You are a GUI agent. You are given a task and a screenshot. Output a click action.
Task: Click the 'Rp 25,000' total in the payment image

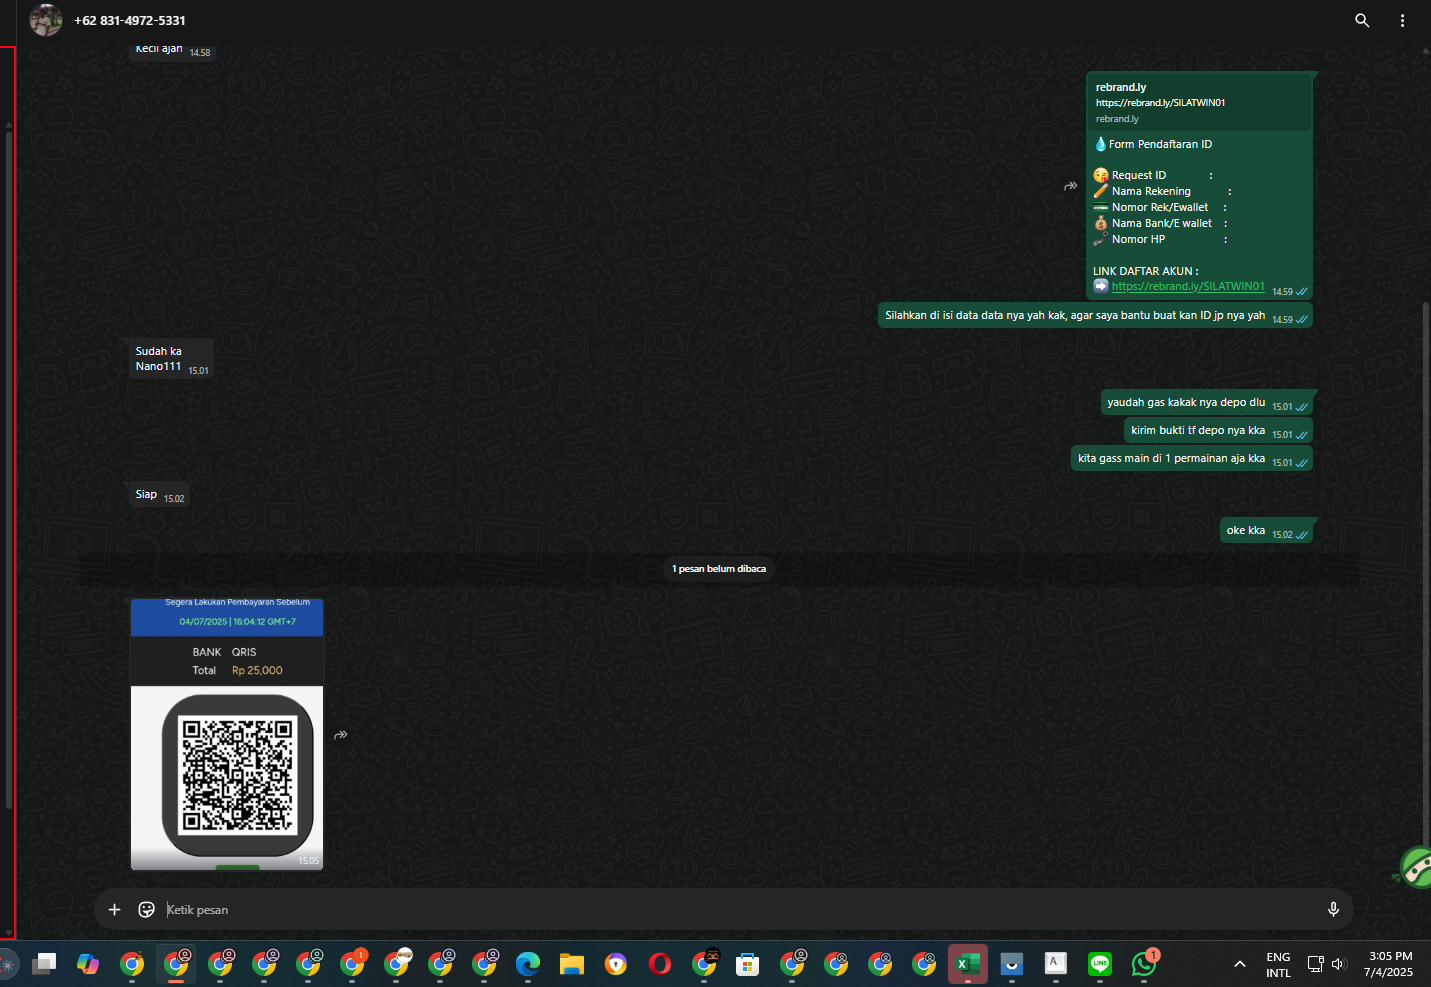tap(257, 670)
